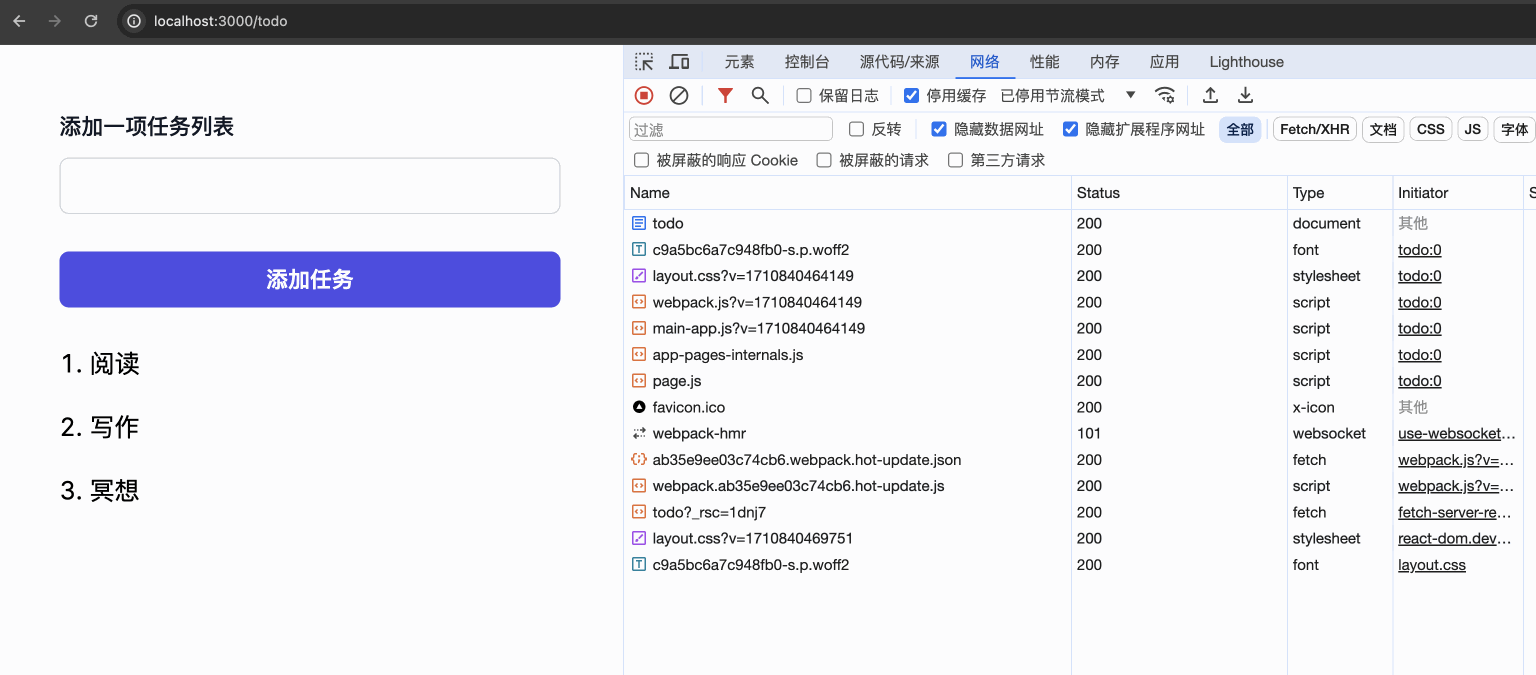This screenshot has width=1536, height=675.
Task: Check 被屏蔽的响应 Cookie option
Action: (641, 160)
